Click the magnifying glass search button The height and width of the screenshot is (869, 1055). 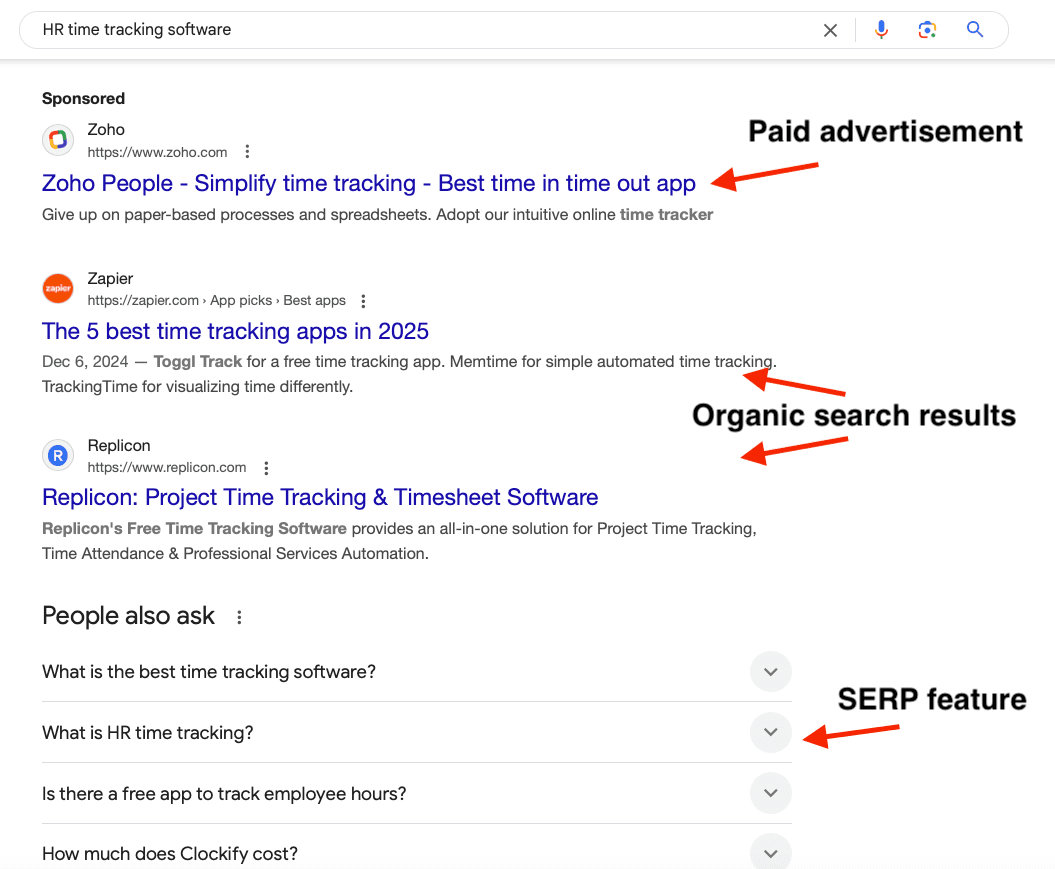tap(975, 30)
